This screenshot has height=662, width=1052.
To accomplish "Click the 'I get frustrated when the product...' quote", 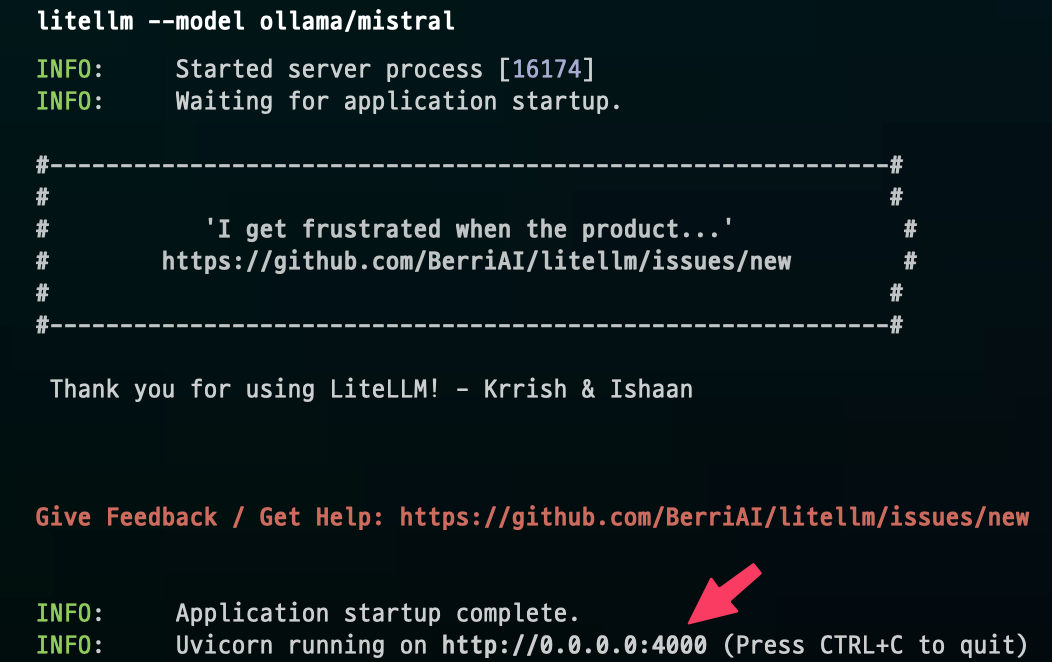I will pyautogui.click(x=469, y=229).
